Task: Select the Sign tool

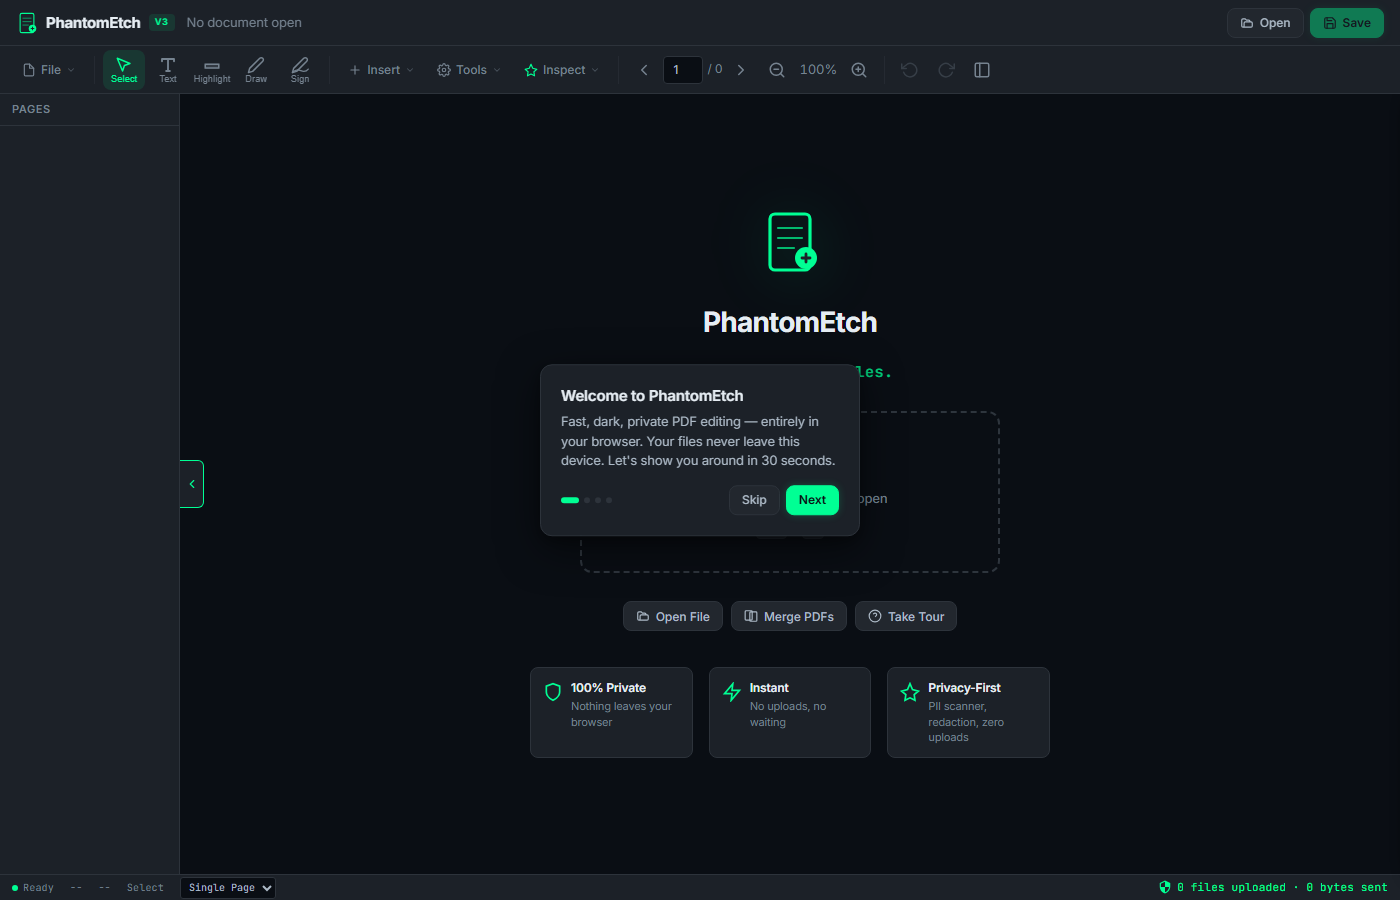Action: pyautogui.click(x=299, y=69)
